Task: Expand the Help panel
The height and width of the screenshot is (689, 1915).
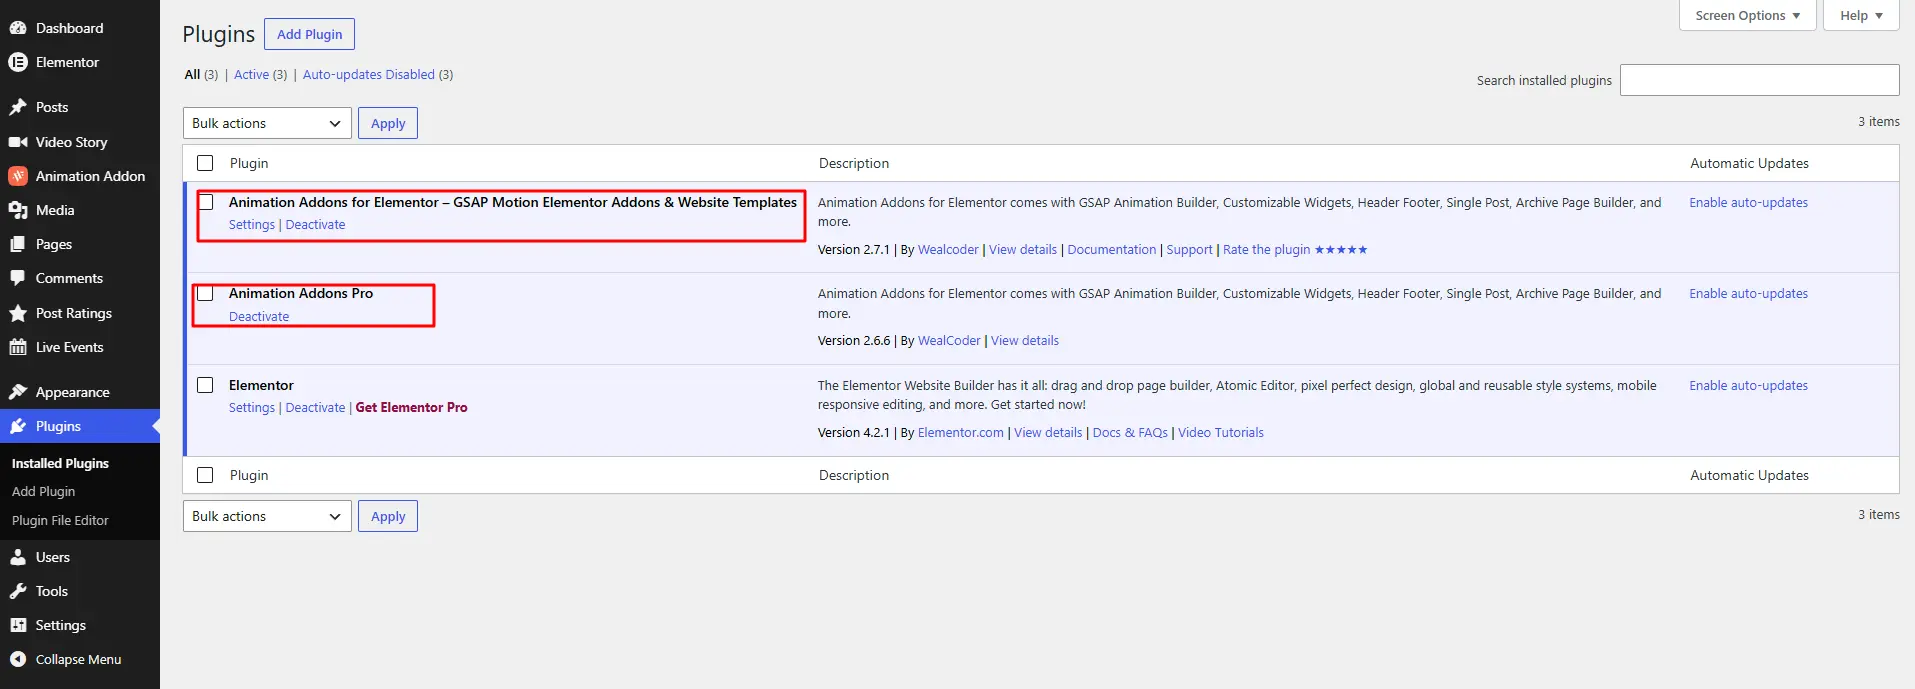Action: [1861, 15]
